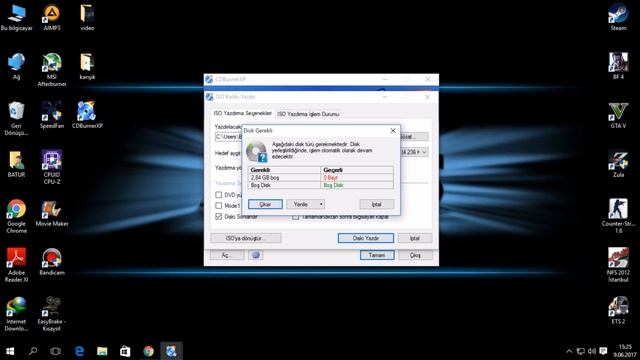The image size is (640, 360).
Task: Select the red '0 Bayt' cell
Action: (x=357, y=178)
